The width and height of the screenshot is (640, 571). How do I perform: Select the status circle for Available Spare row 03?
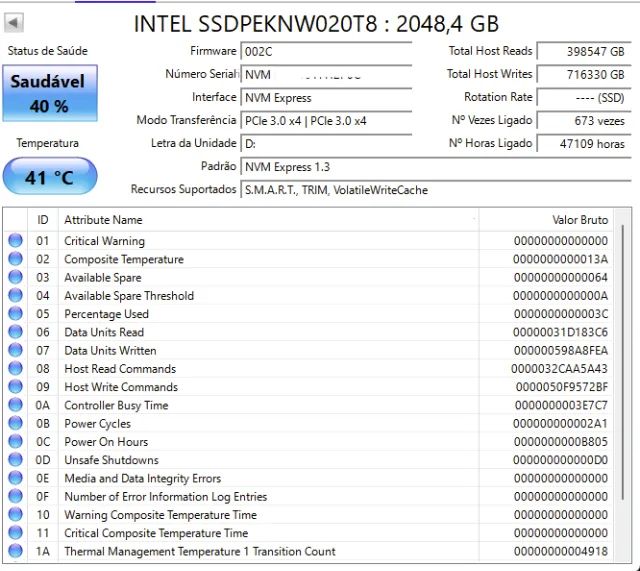(x=16, y=277)
